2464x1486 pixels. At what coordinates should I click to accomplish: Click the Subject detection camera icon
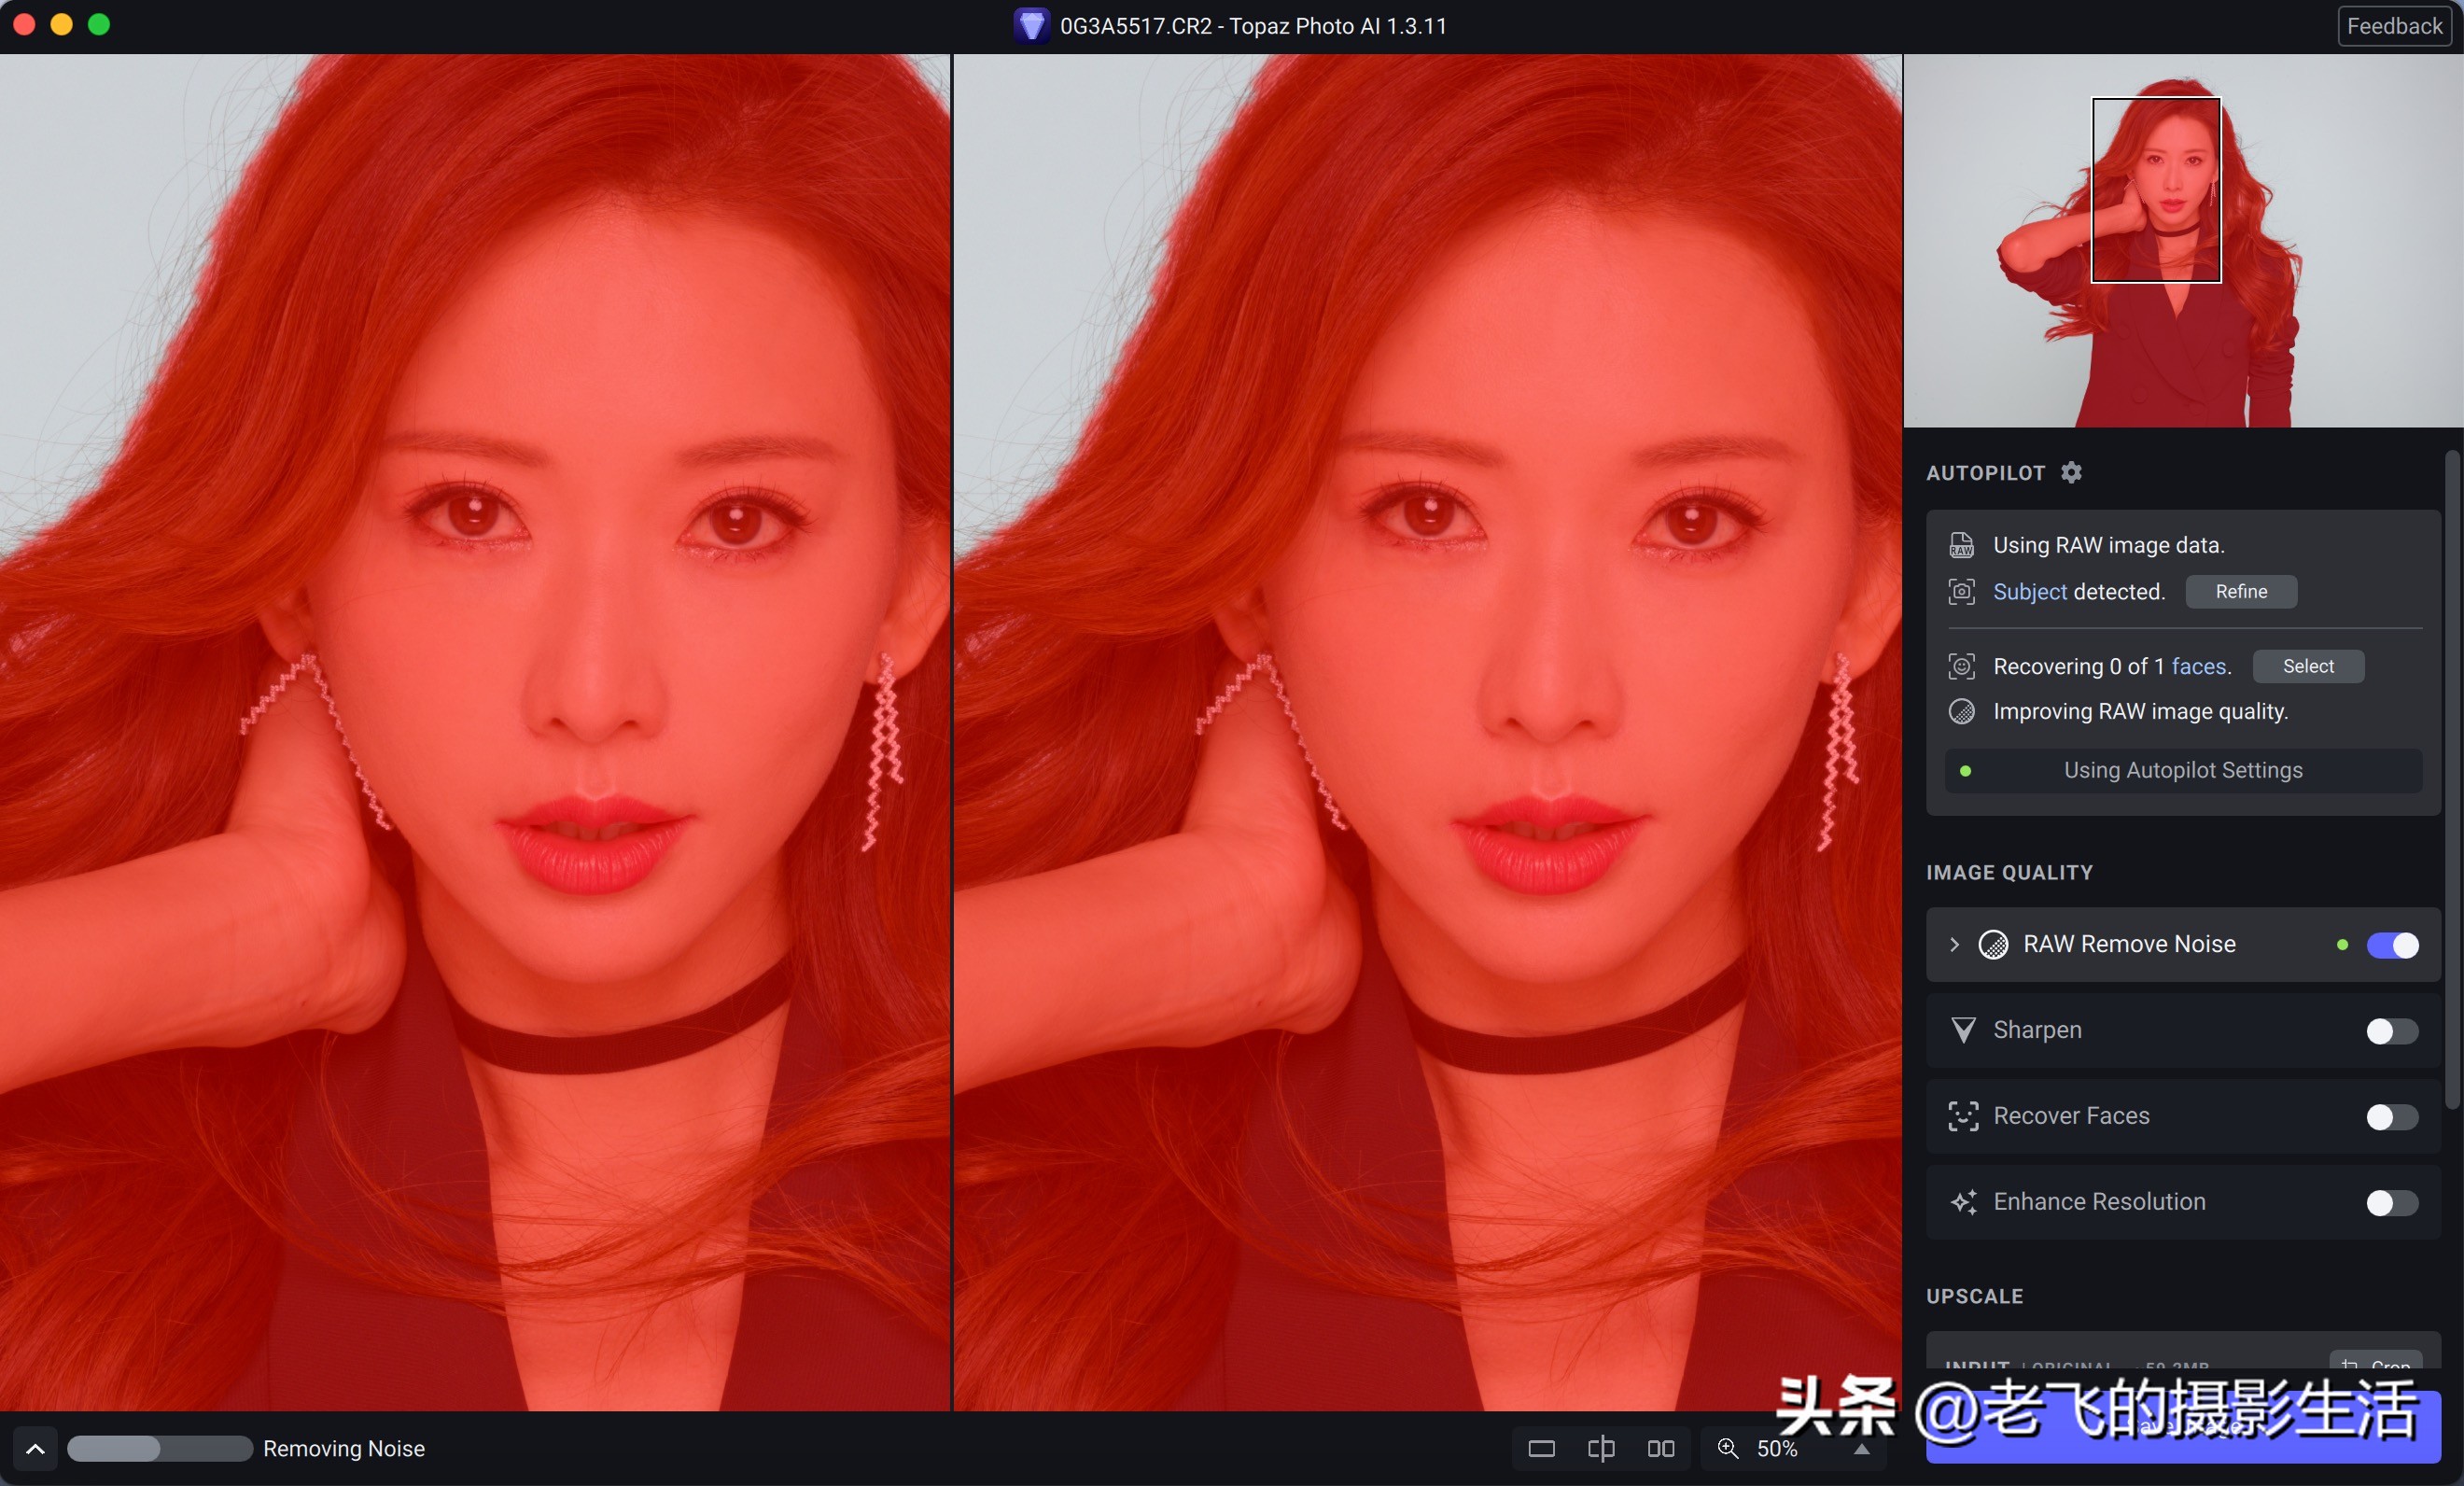coord(1961,591)
